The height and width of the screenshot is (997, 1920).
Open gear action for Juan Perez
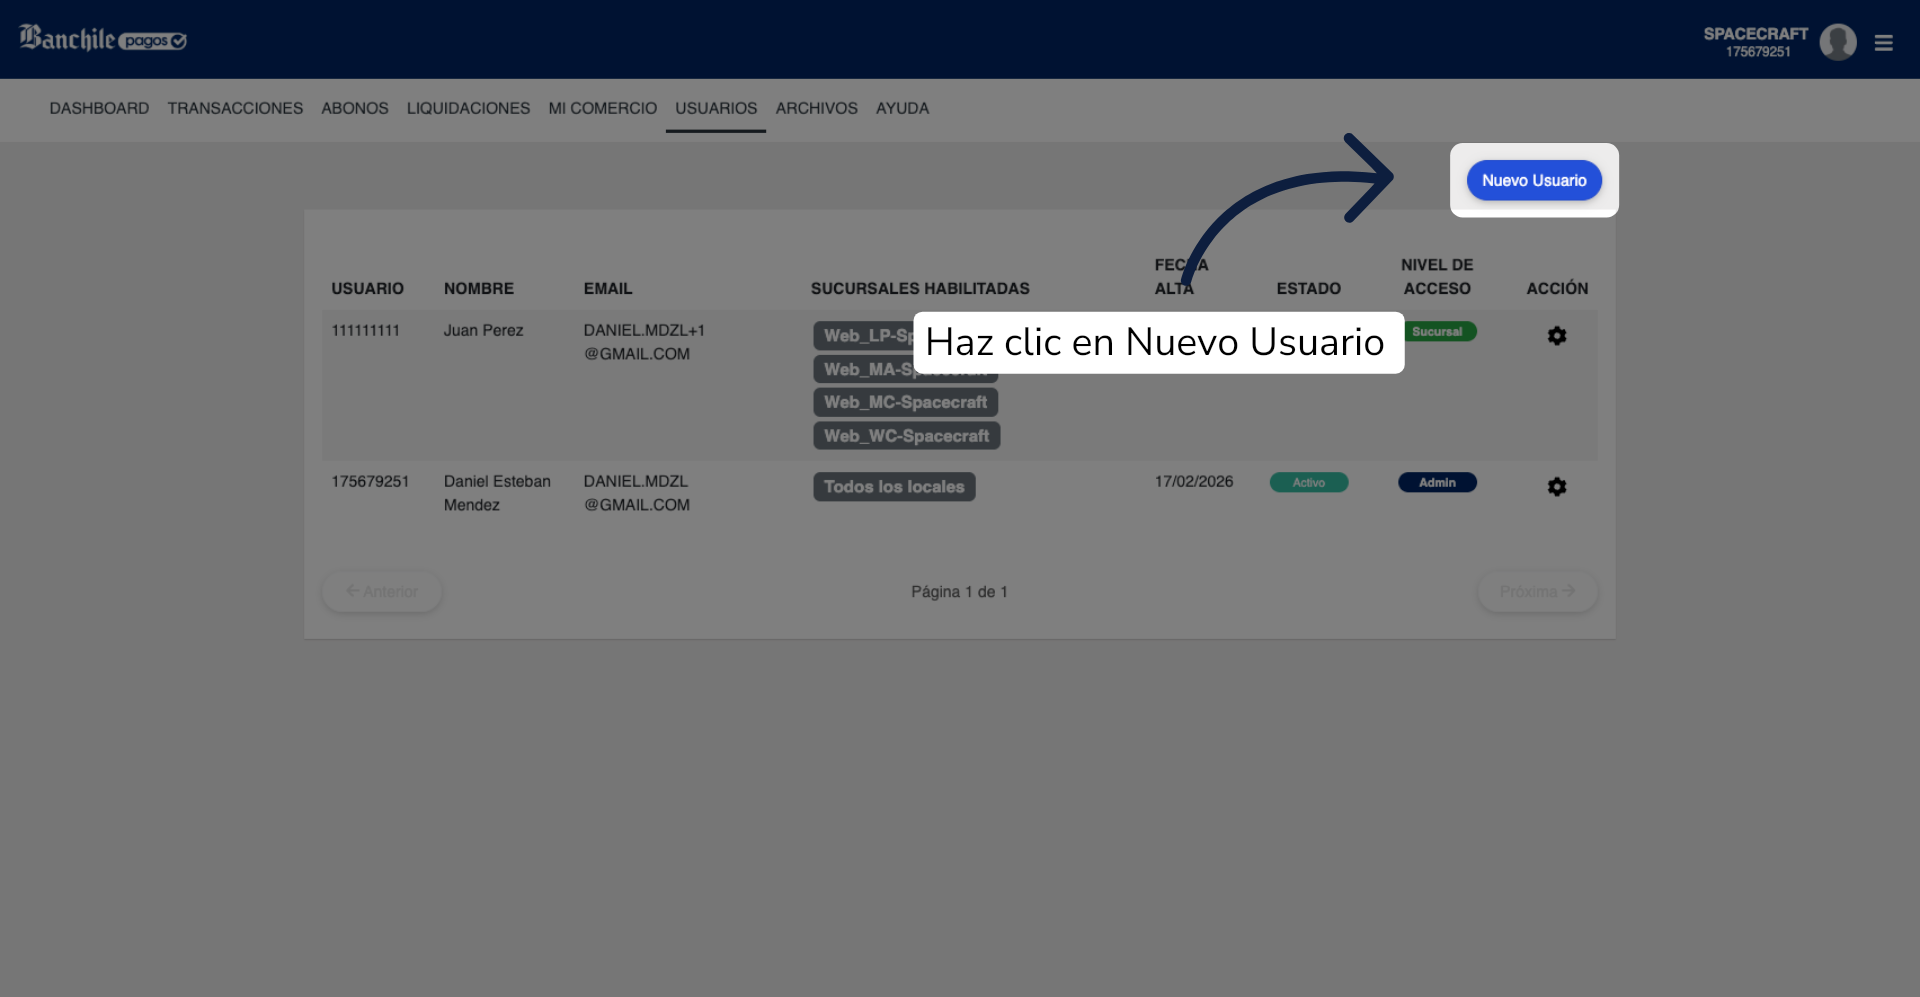(1557, 336)
